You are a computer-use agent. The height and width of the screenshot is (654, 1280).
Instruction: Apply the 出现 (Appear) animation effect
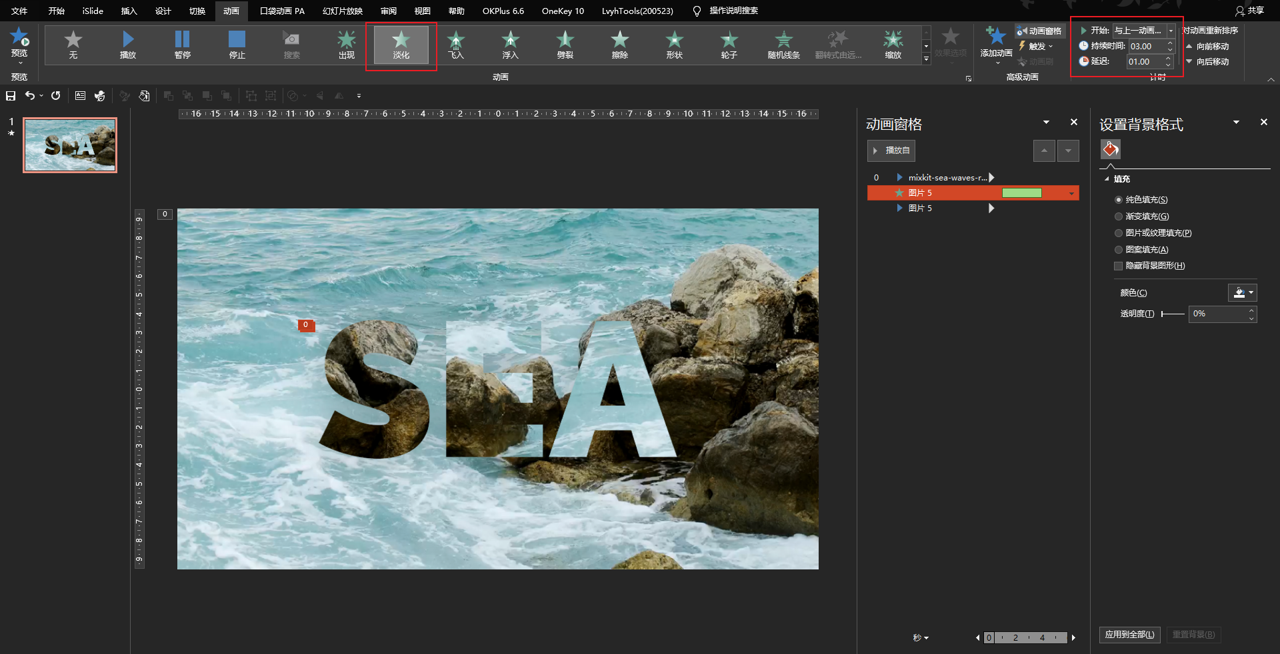(x=346, y=44)
